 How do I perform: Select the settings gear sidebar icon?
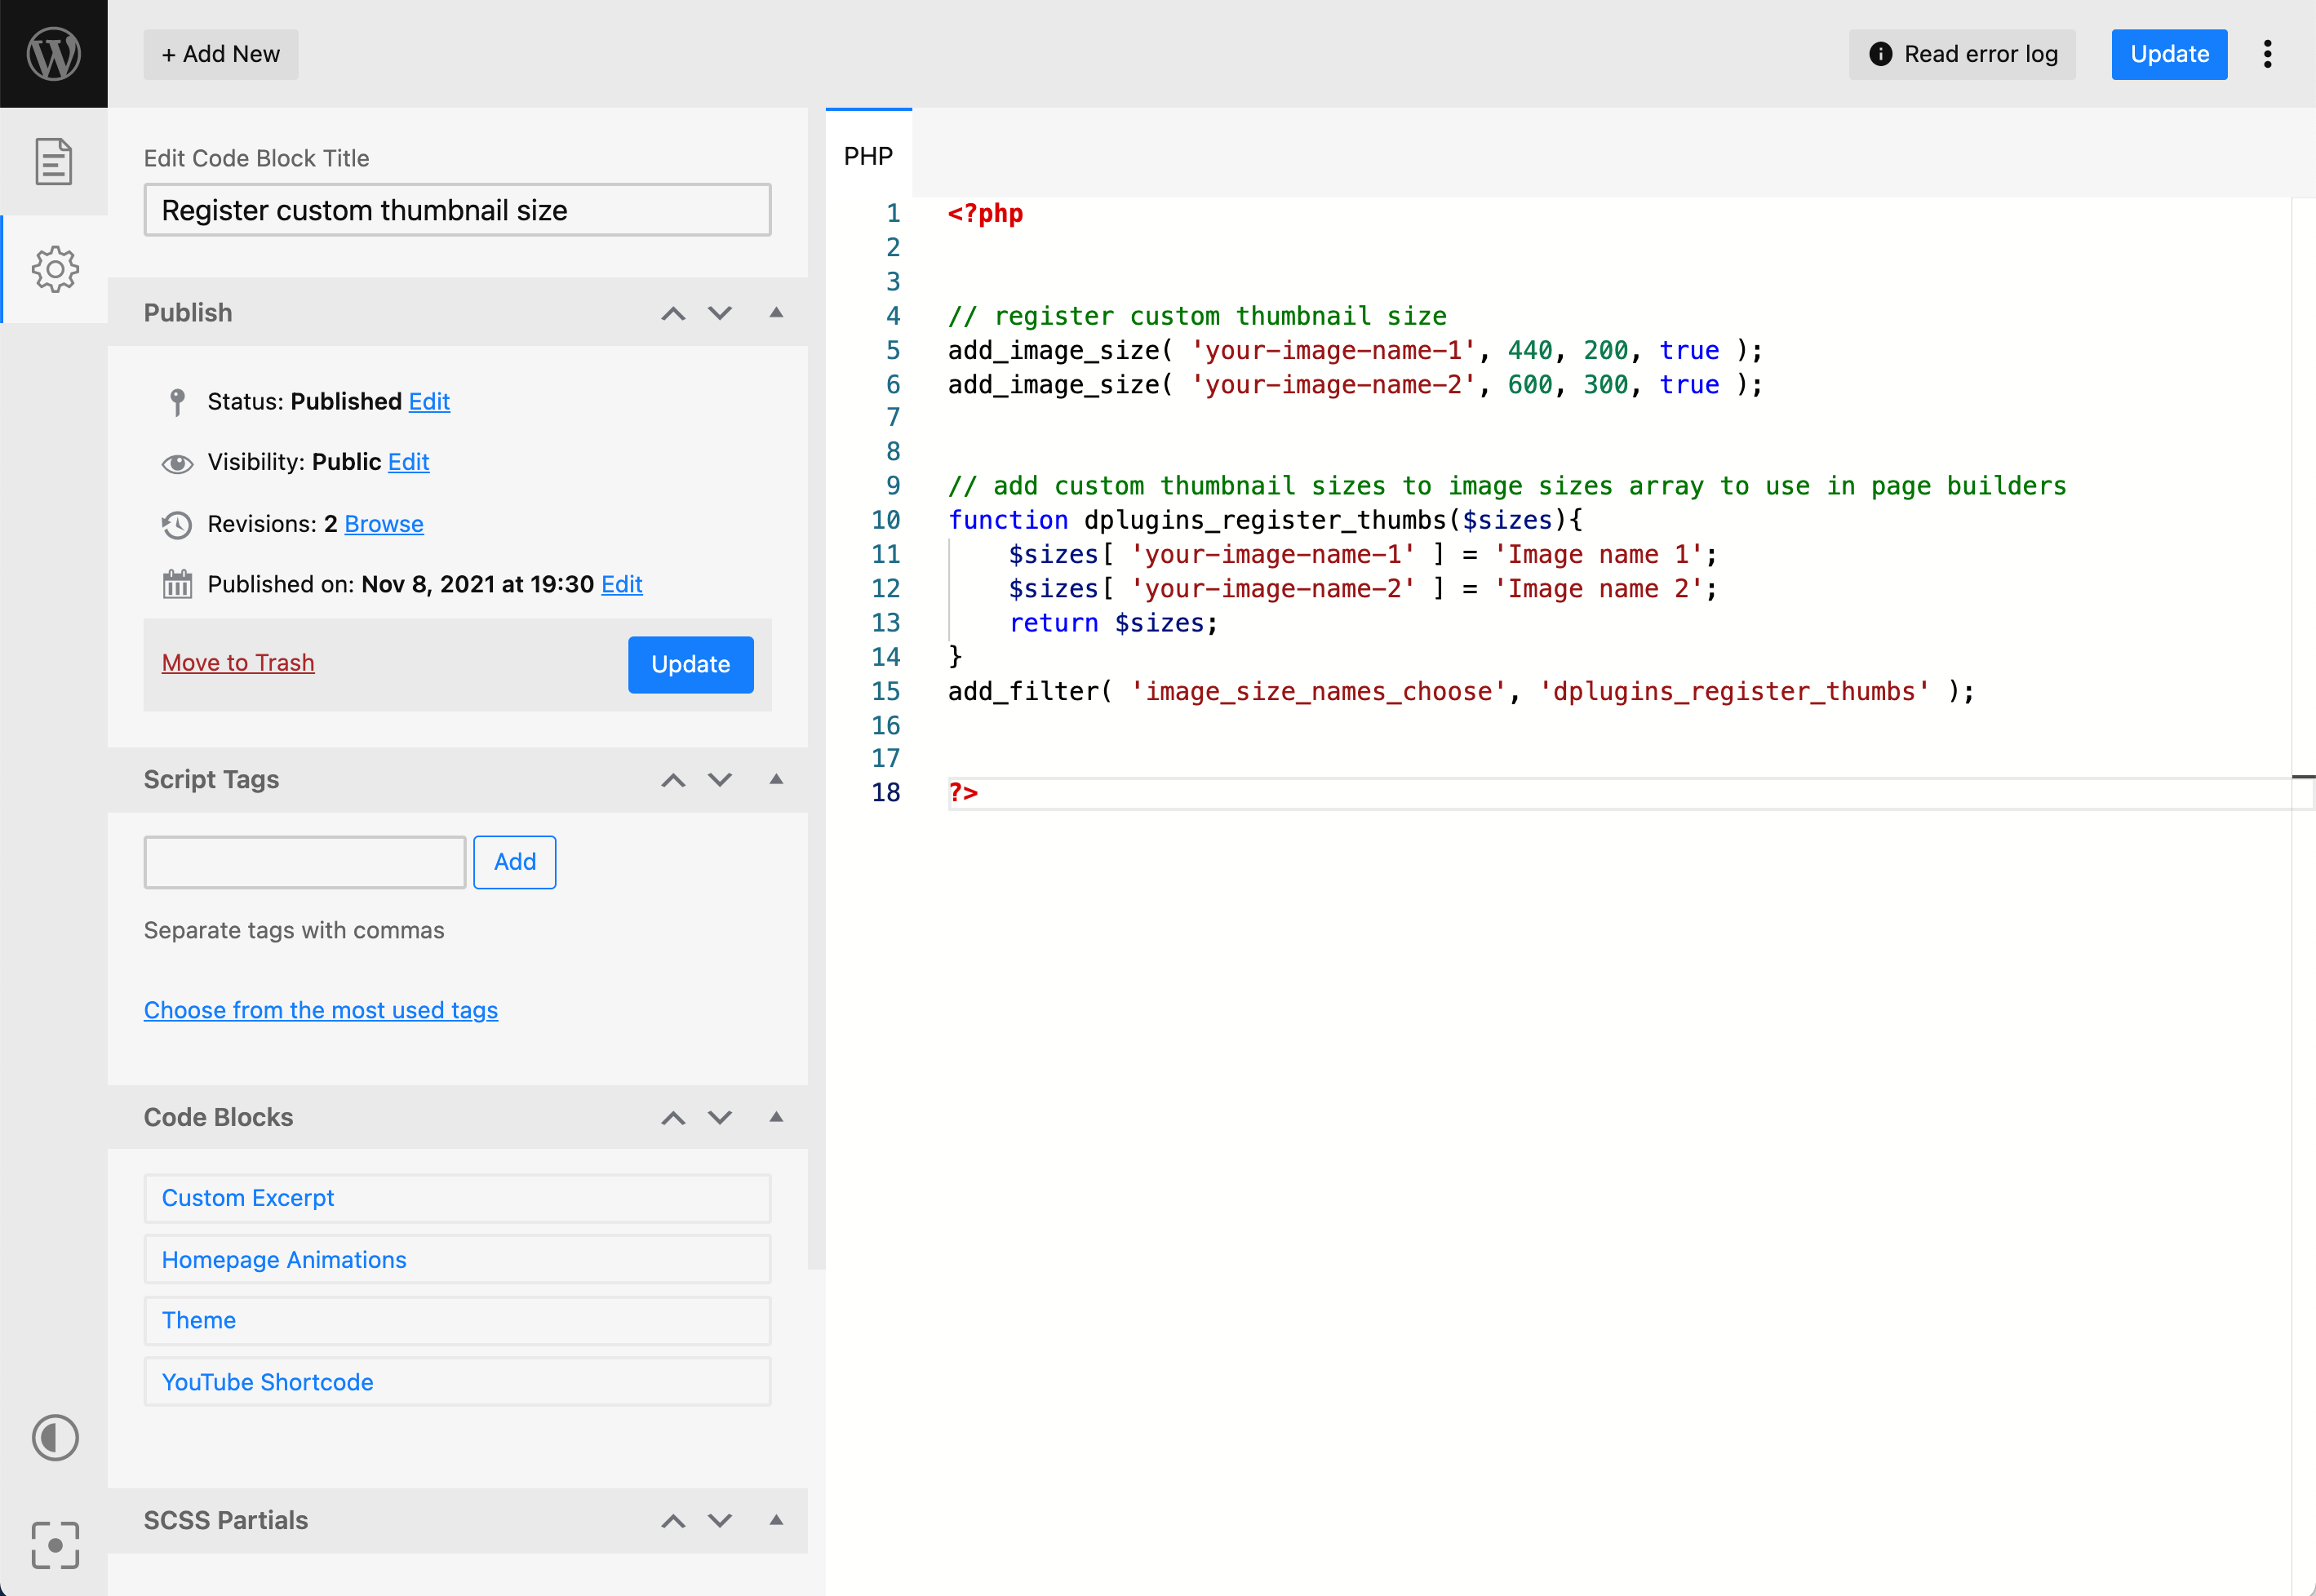(55, 269)
